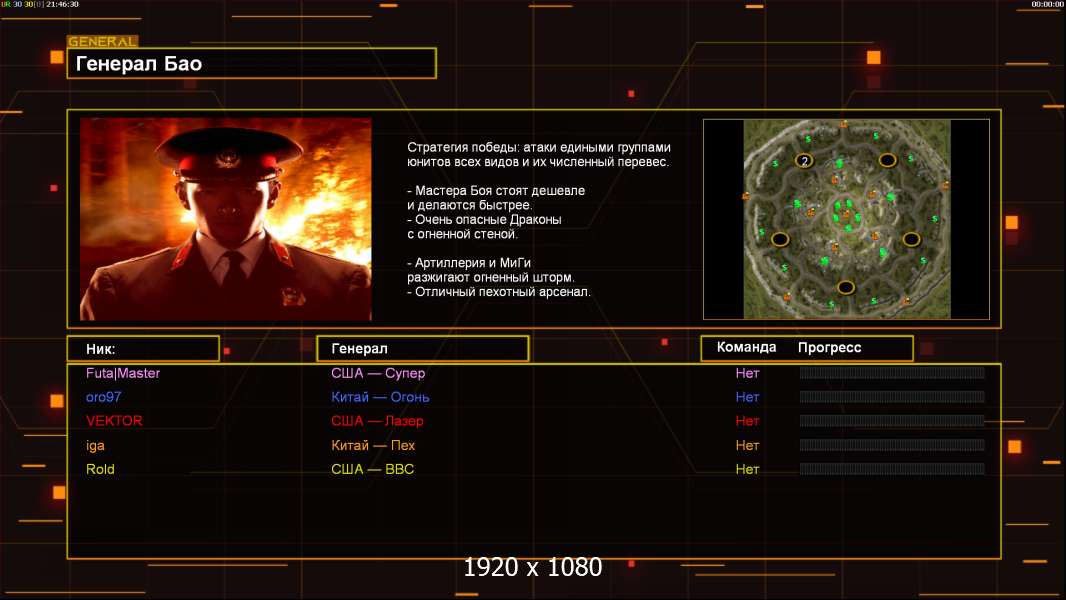This screenshot has width=1066, height=600.
Task: Click the США — Супер general entry
Action: [378, 373]
